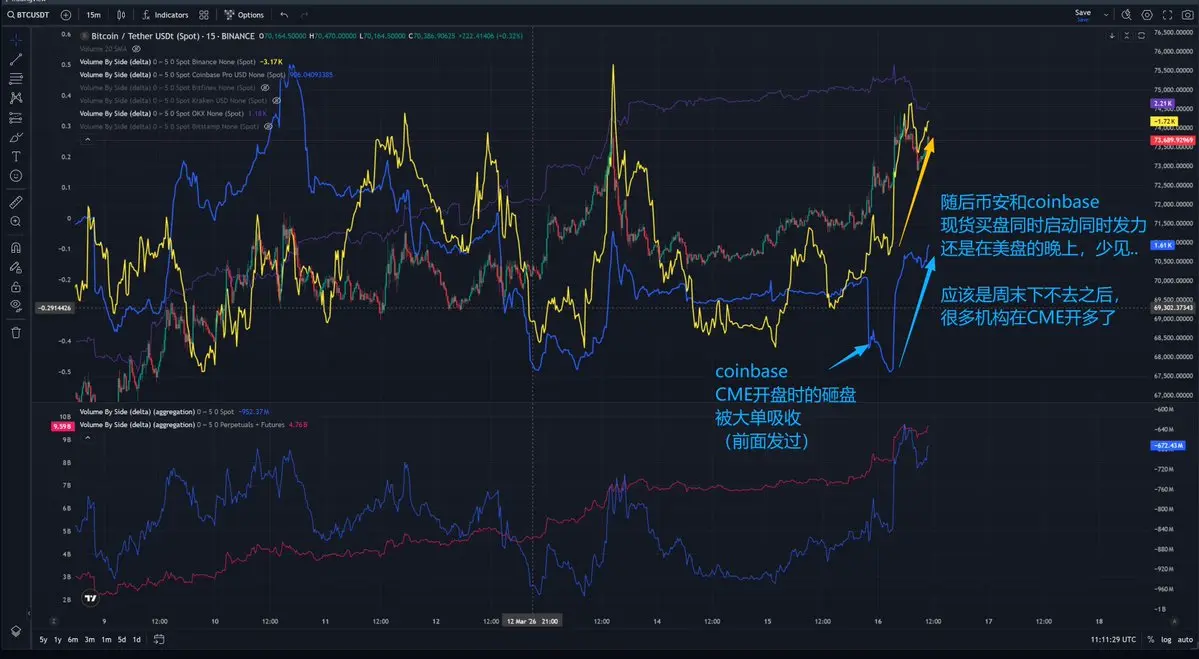Image resolution: width=1199 pixels, height=659 pixels.
Task: Undo the last chart action
Action: (284, 15)
